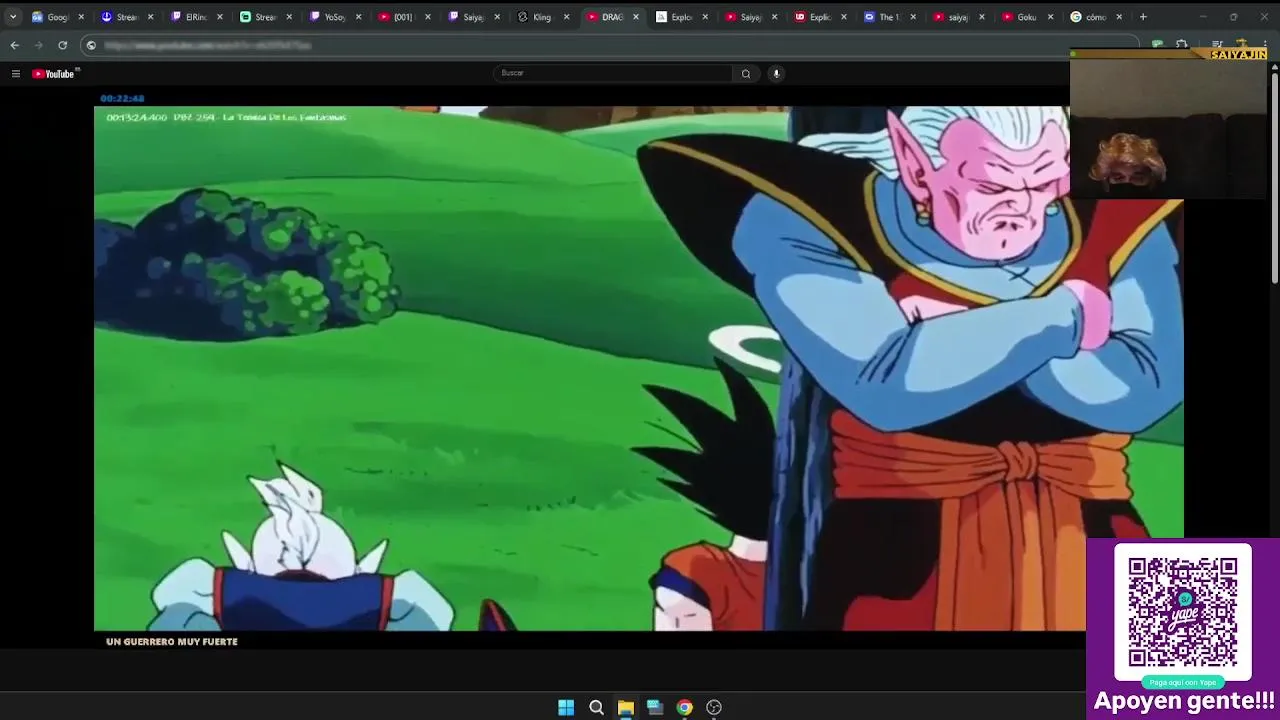Click the site info icon in address bar
1280x720 pixels.
click(x=91, y=45)
